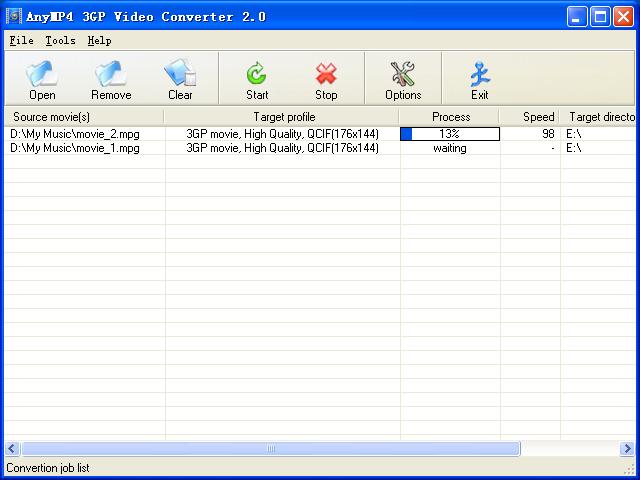Close the converter window
The width and height of the screenshot is (640, 480).
[624, 17]
